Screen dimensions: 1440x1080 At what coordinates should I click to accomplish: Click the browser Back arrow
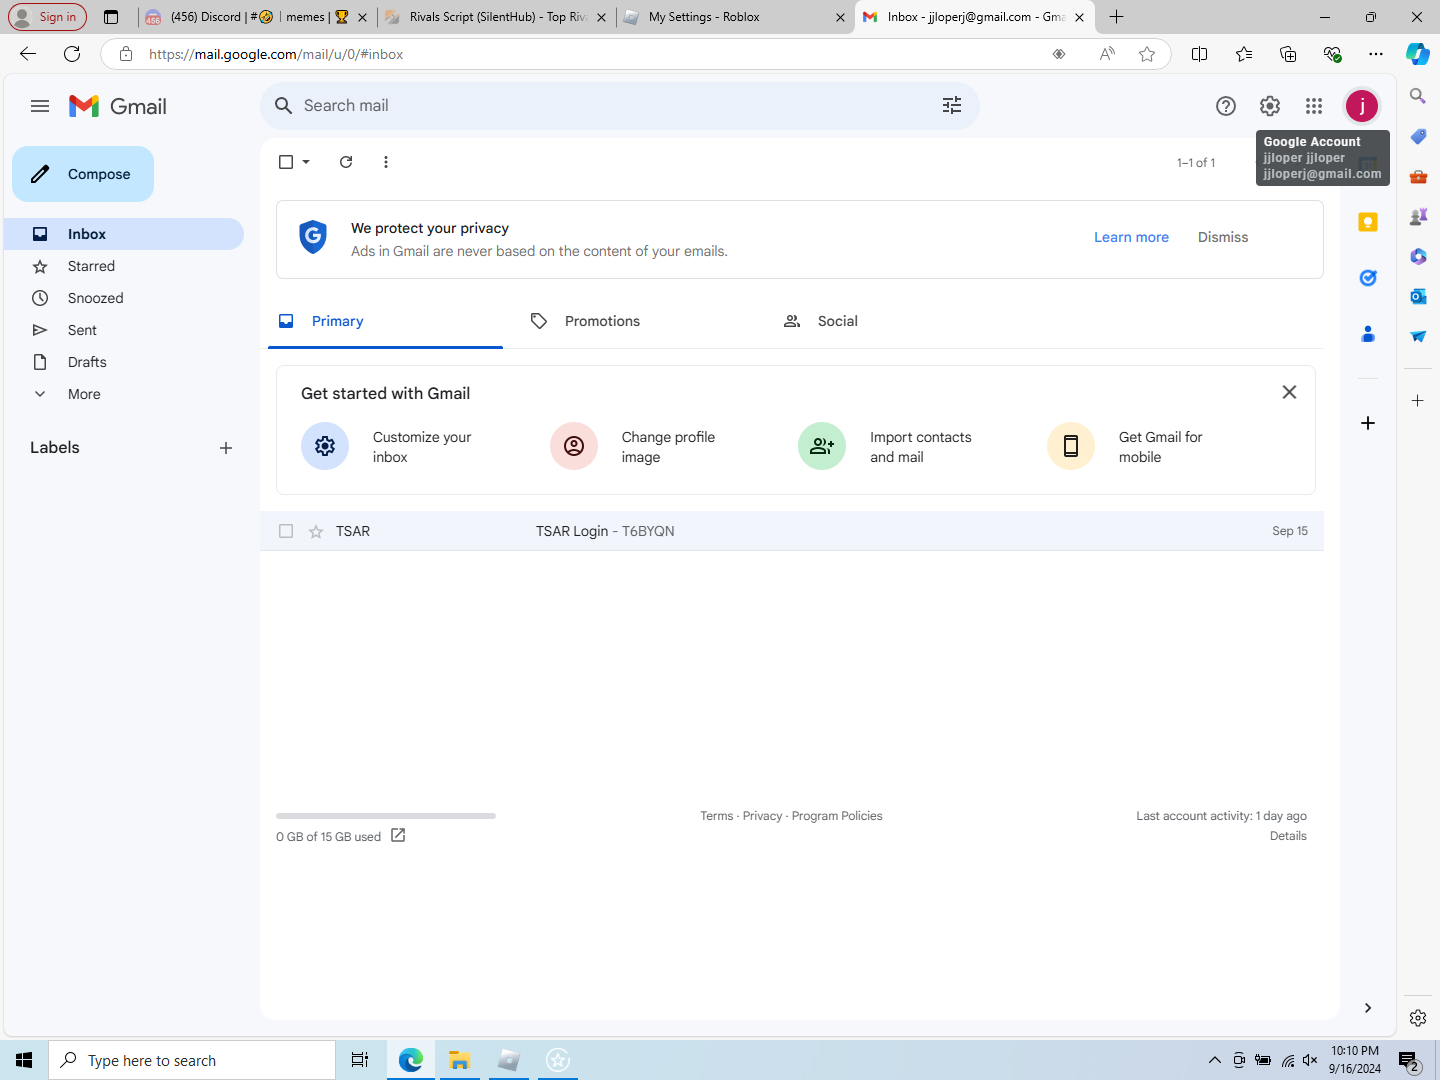pos(28,54)
